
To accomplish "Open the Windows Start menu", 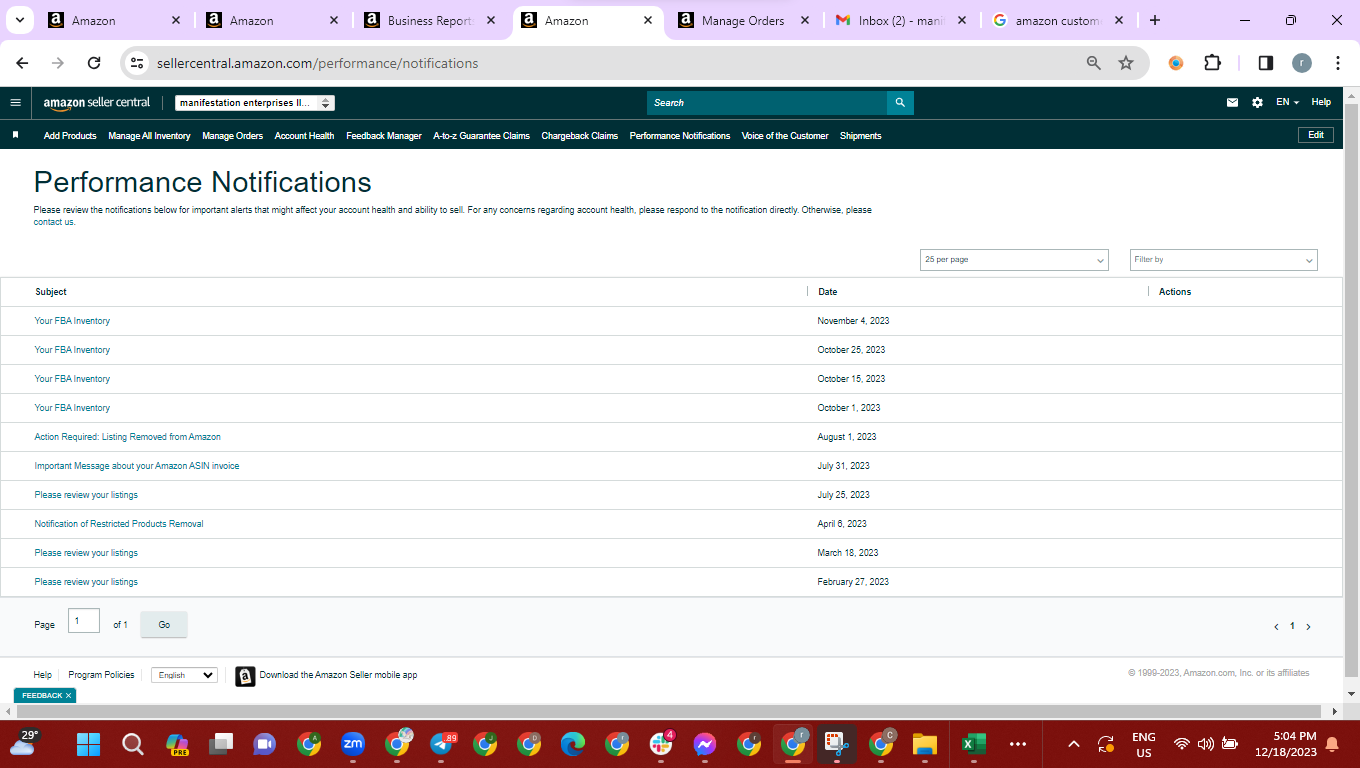I will coord(88,744).
